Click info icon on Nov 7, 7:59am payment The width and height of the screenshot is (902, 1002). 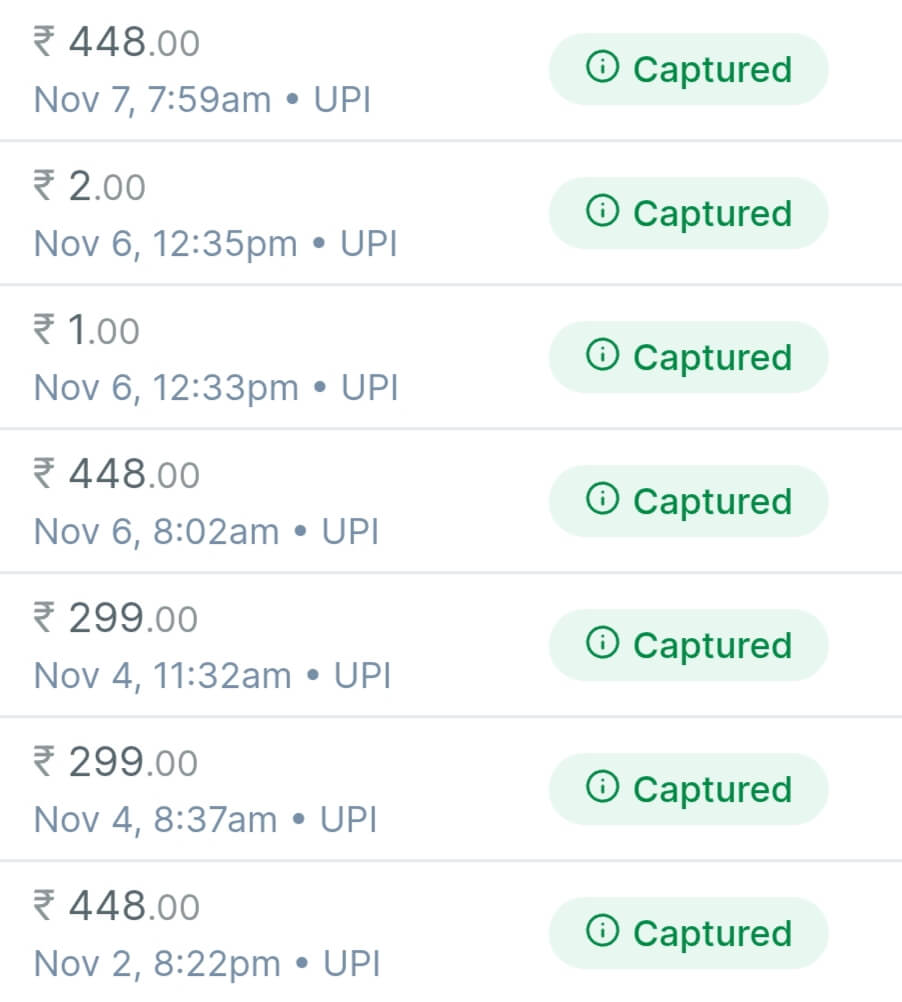tap(602, 68)
